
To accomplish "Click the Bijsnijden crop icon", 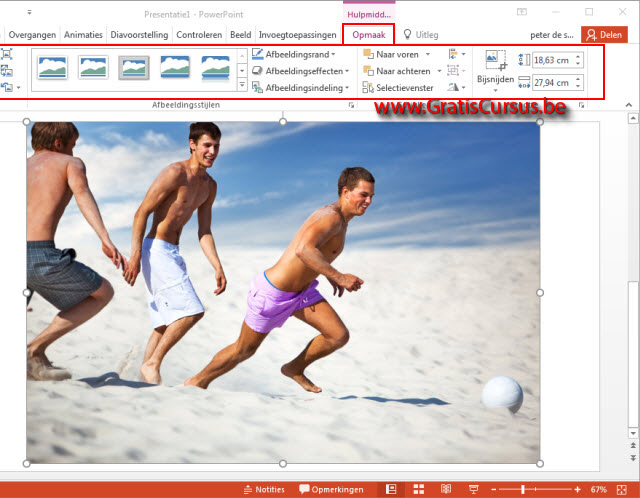I will (496, 61).
